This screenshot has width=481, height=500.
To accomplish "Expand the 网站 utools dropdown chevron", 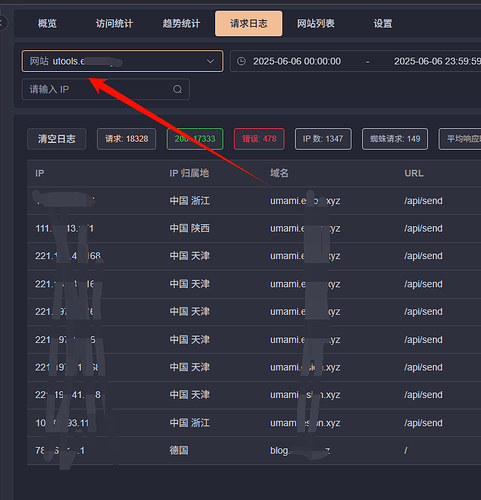I will point(210,61).
